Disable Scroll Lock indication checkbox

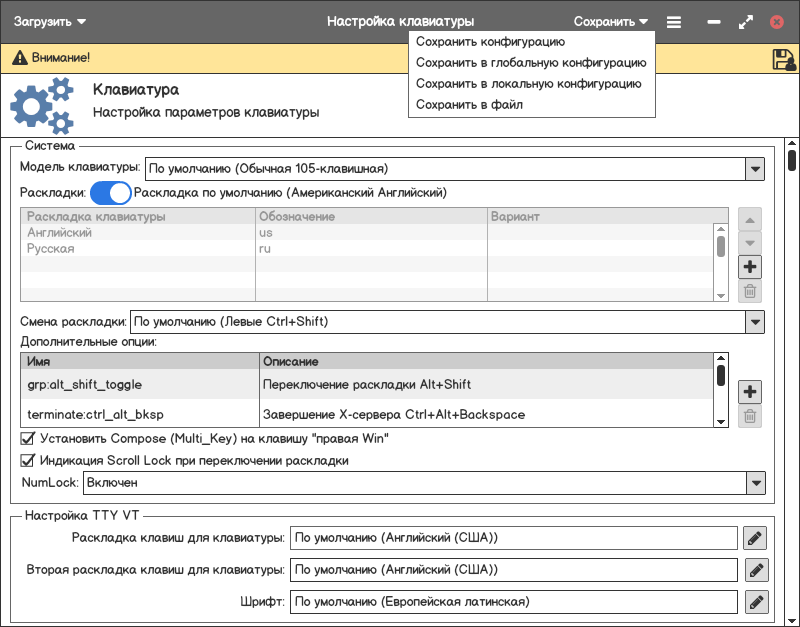tap(28, 461)
